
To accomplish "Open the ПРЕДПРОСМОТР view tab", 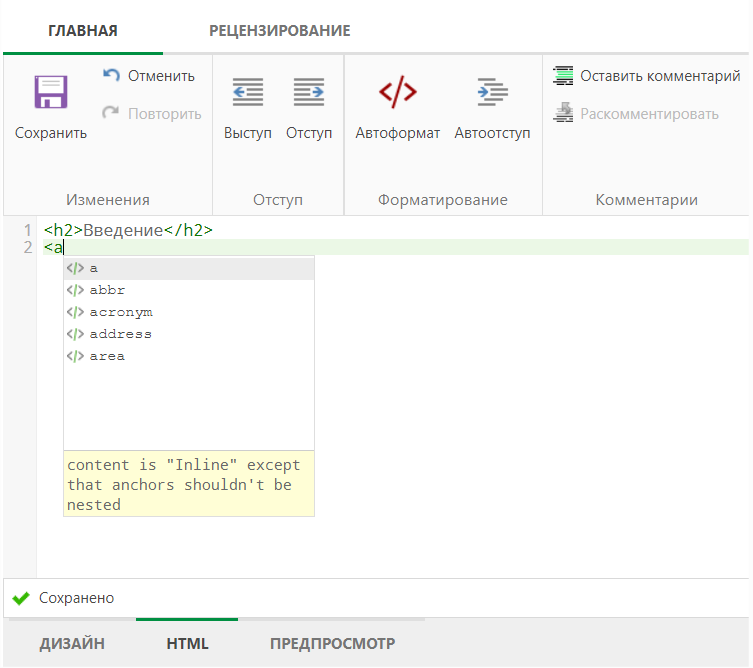I will pos(332,644).
